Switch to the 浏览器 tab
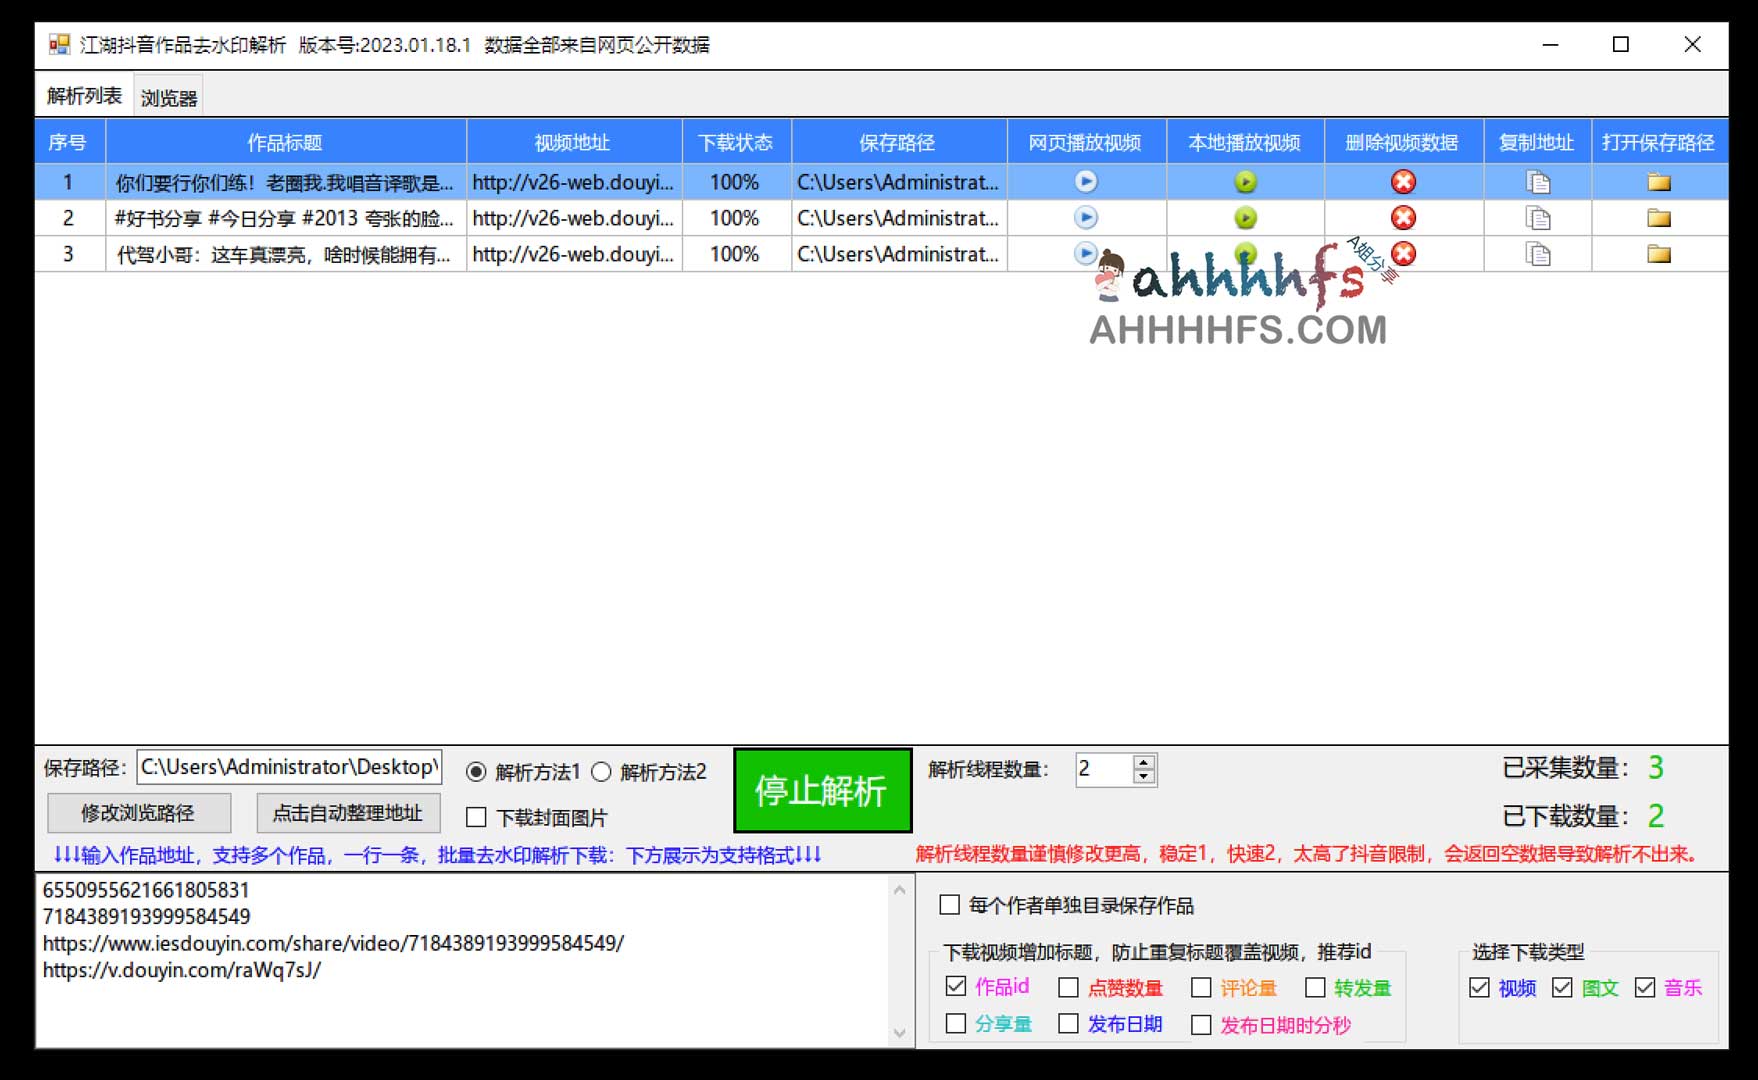The height and width of the screenshot is (1080, 1758). tap(166, 94)
